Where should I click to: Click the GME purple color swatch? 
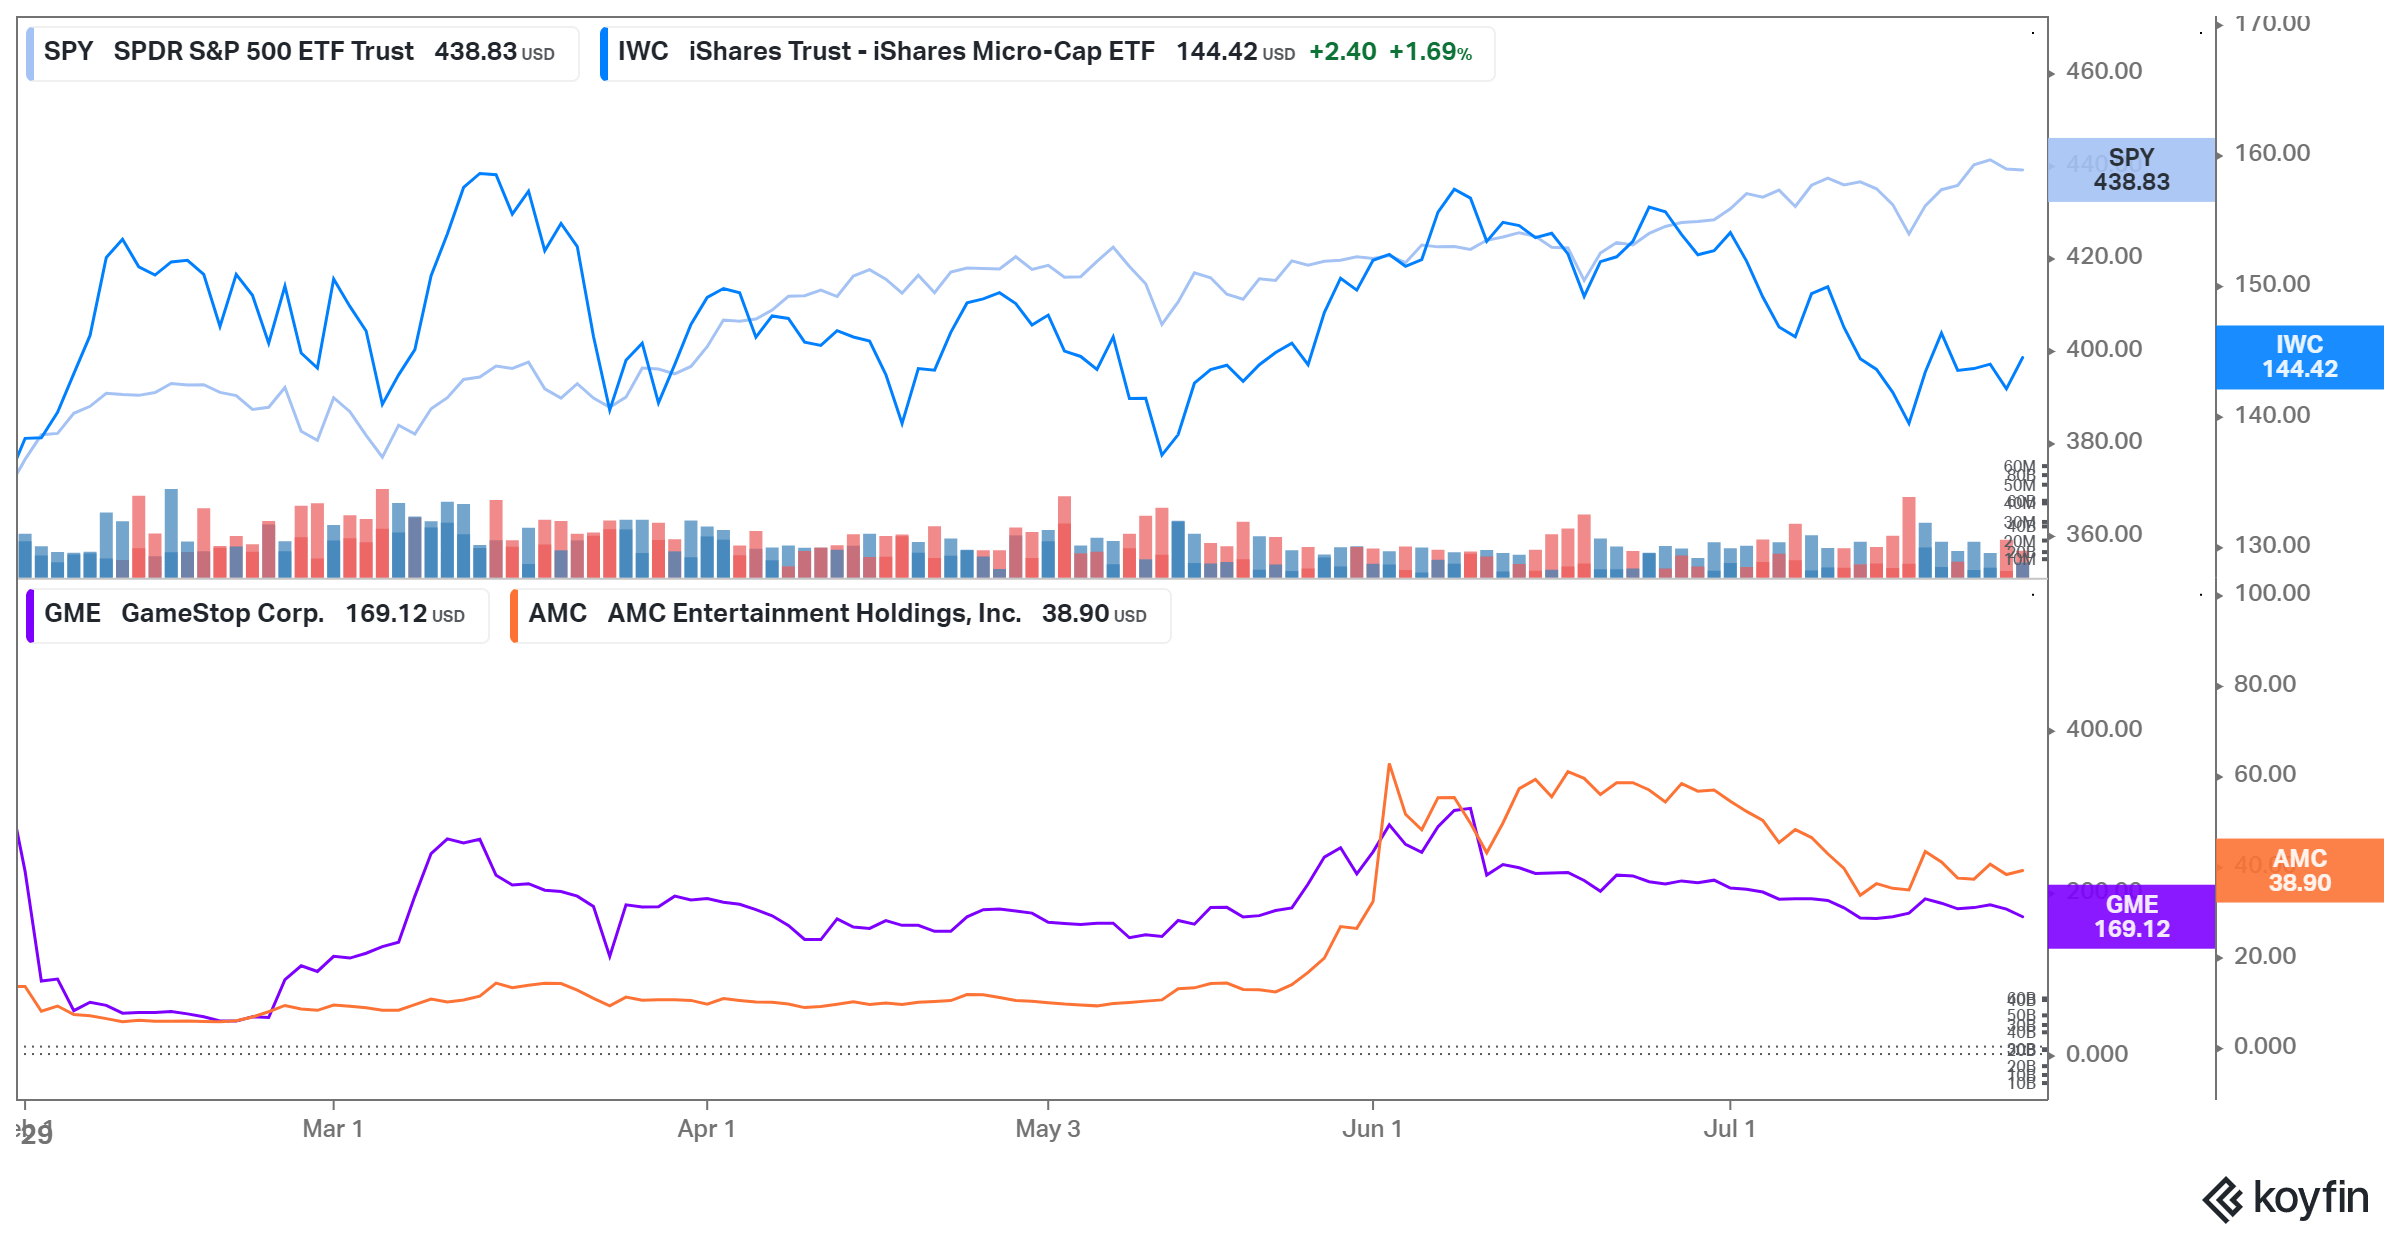(x=30, y=616)
